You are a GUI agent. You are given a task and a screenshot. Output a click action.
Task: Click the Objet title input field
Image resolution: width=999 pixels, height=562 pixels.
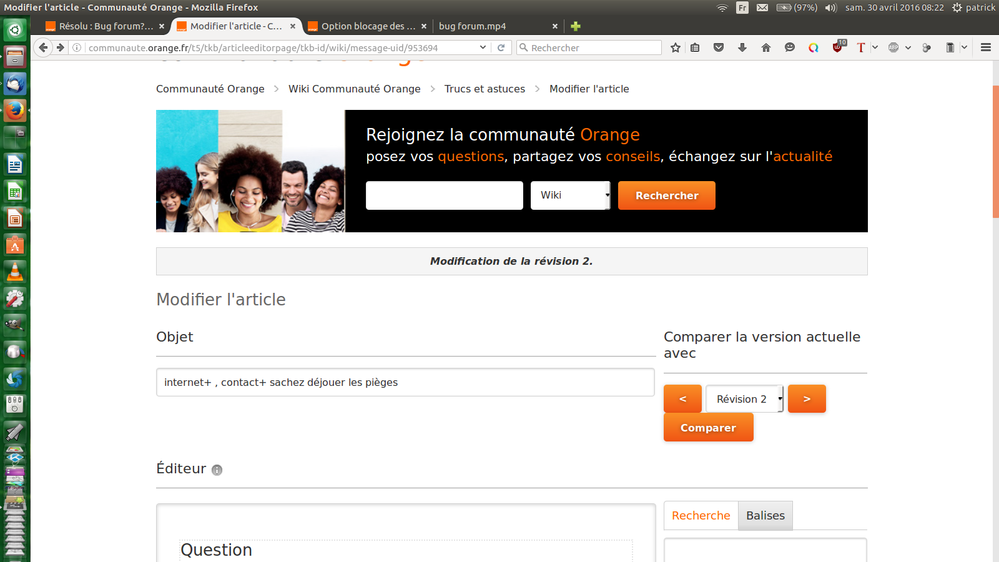[405, 382]
